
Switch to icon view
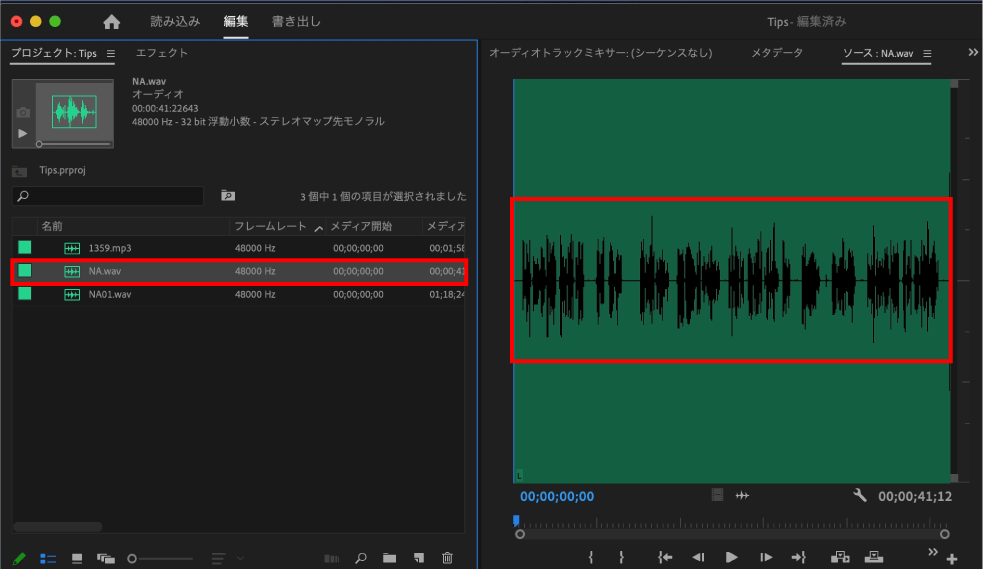[76, 558]
